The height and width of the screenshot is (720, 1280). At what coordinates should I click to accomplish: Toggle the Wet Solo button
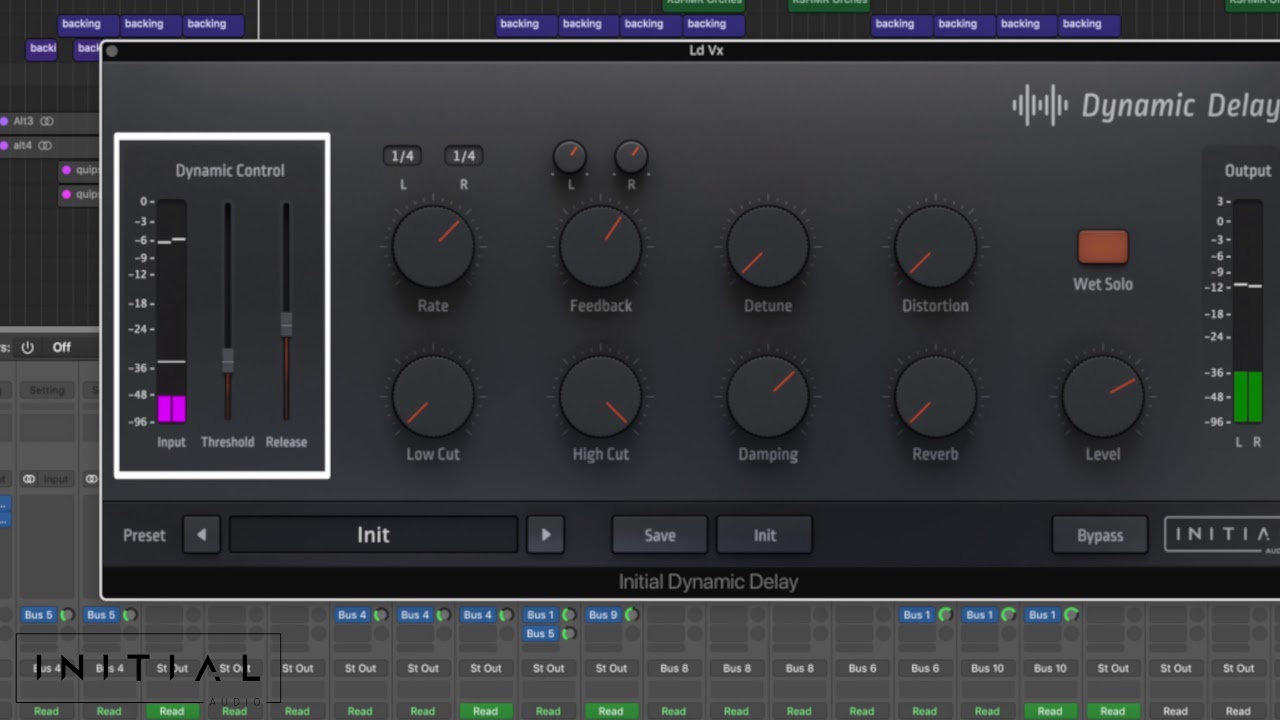(1102, 247)
